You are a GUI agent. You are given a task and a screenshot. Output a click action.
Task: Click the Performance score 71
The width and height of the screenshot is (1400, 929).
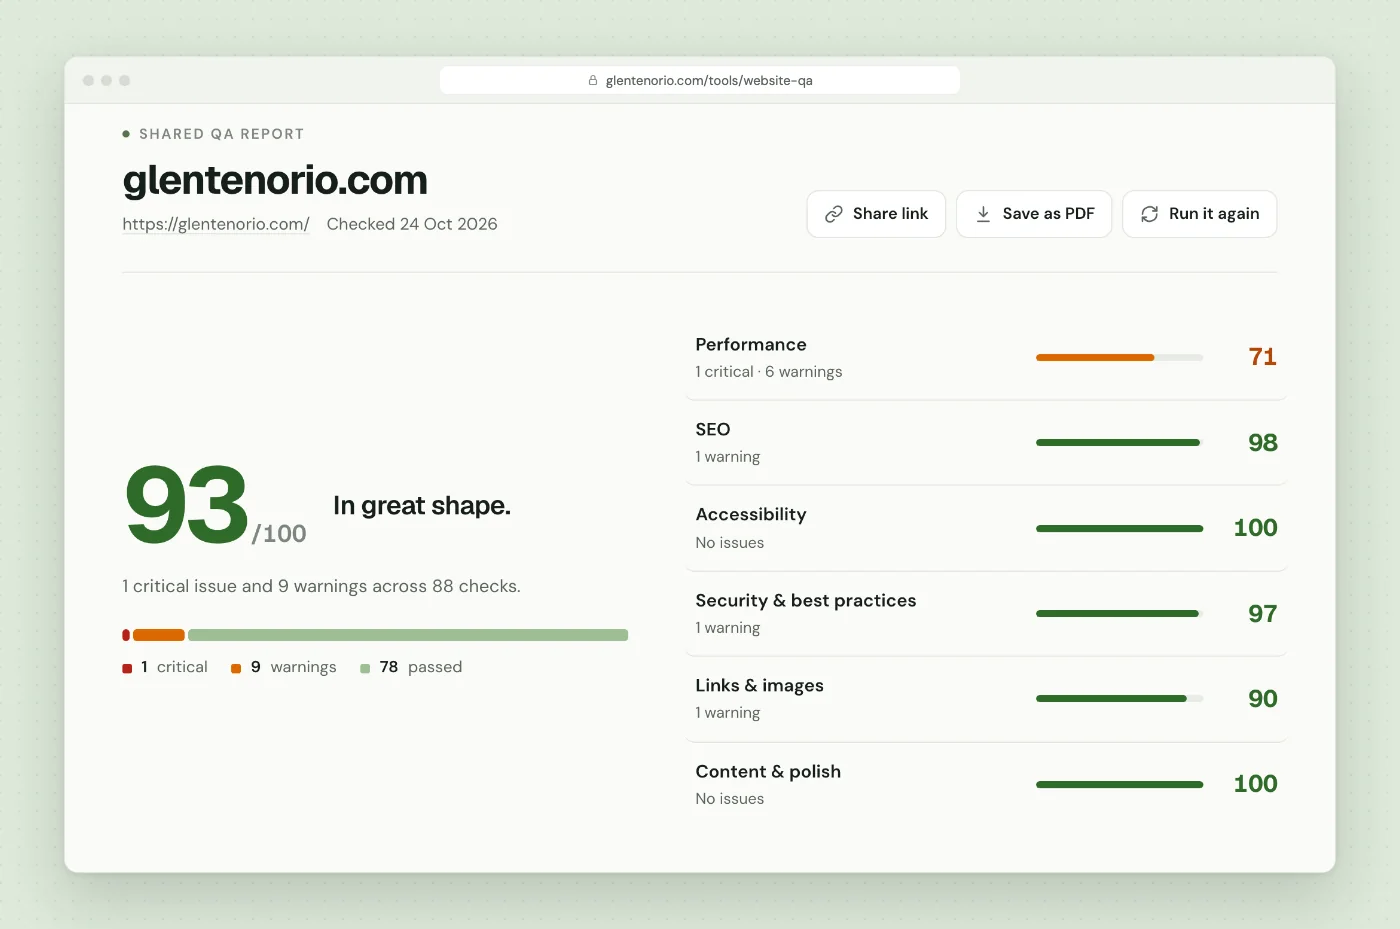click(x=1262, y=357)
